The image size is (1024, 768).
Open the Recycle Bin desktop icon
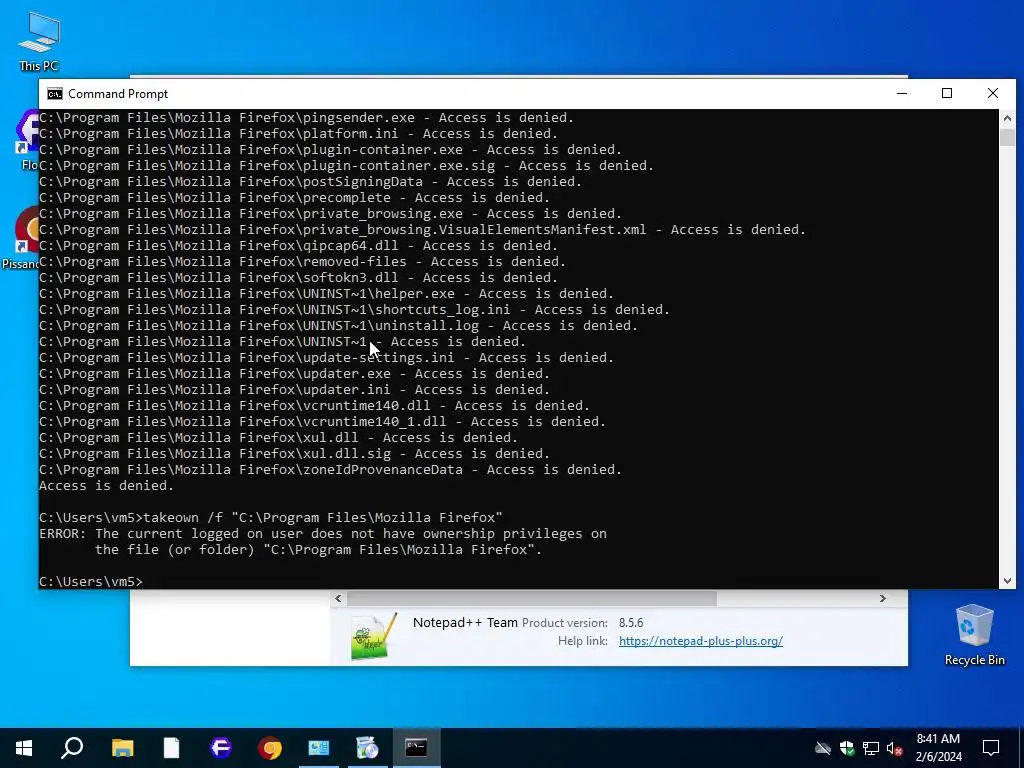[x=974, y=635]
